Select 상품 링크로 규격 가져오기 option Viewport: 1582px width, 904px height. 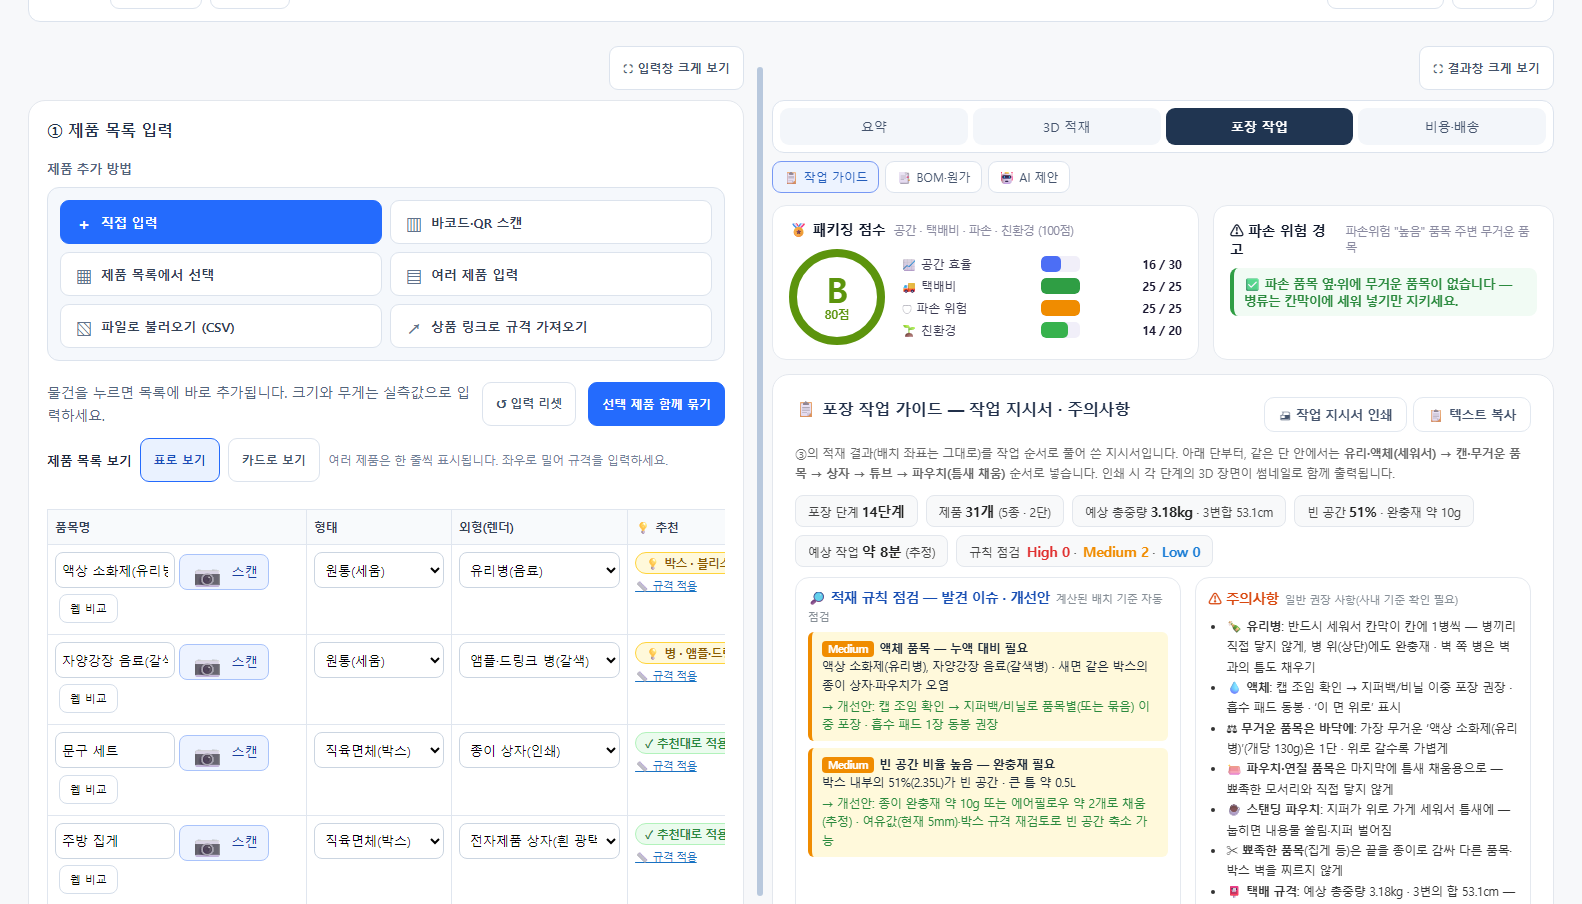[x=551, y=326]
